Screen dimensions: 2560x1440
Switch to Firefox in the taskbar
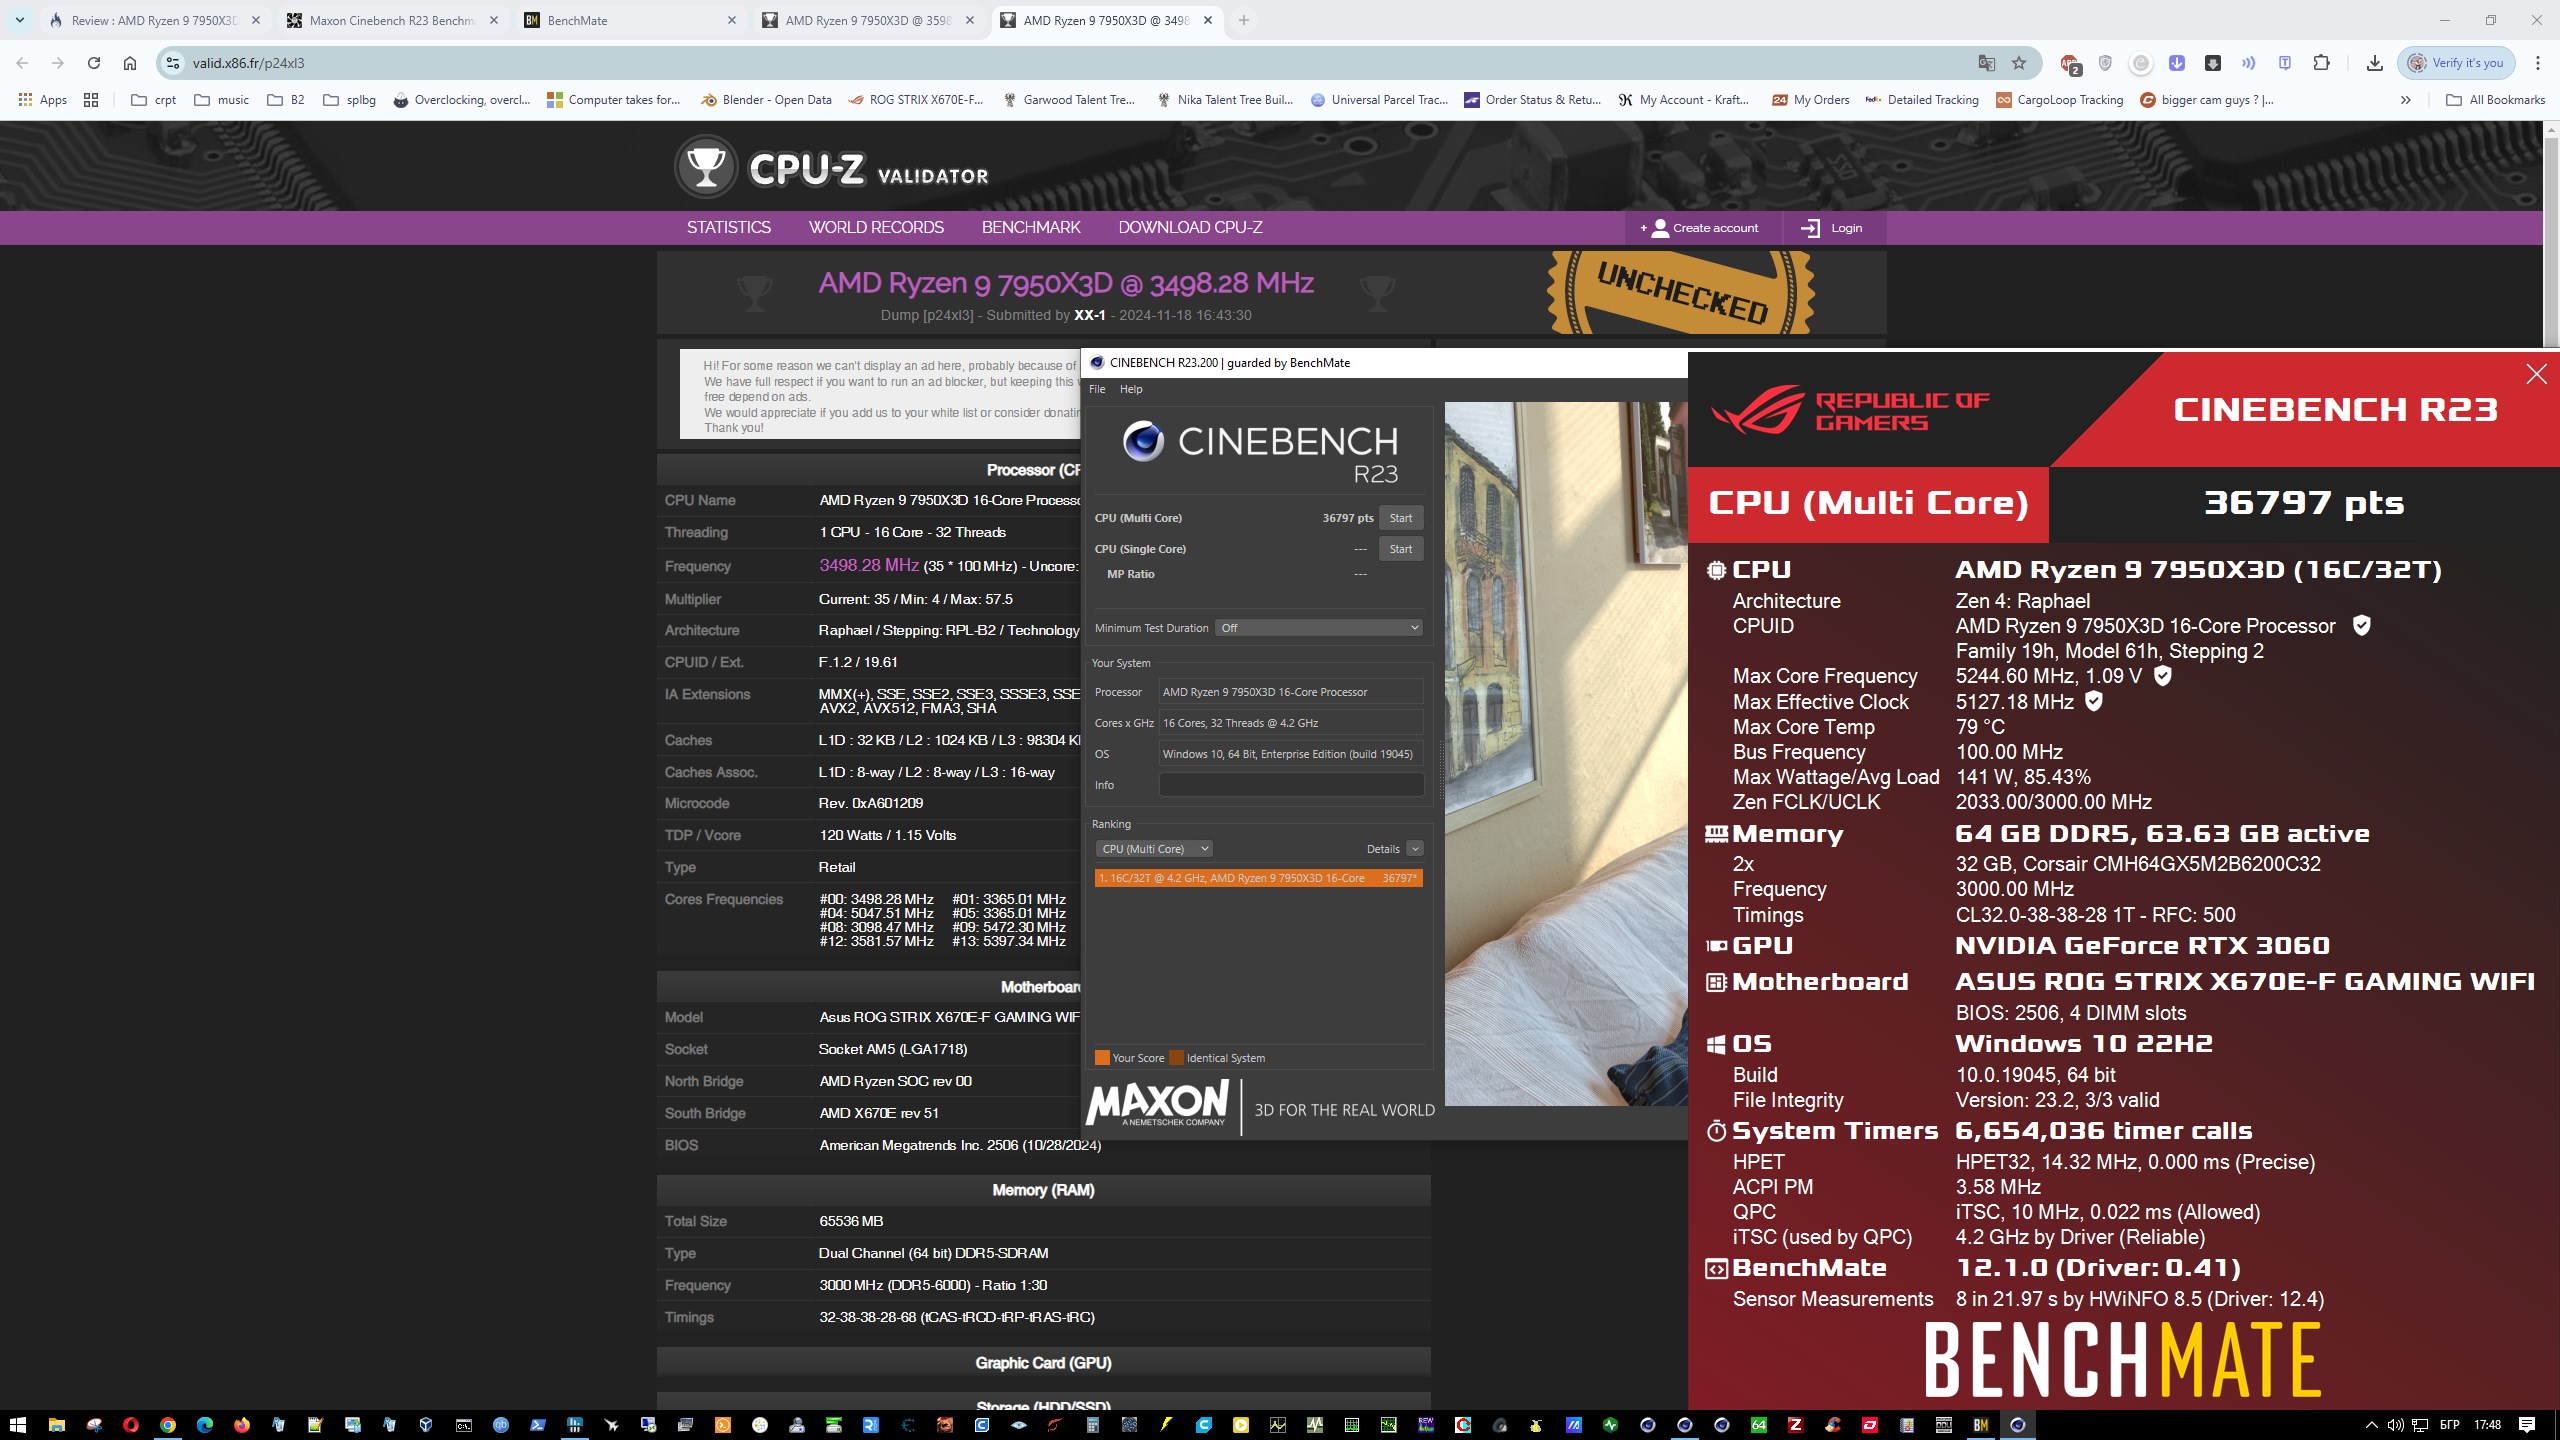pyautogui.click(x=242, y=1425)
